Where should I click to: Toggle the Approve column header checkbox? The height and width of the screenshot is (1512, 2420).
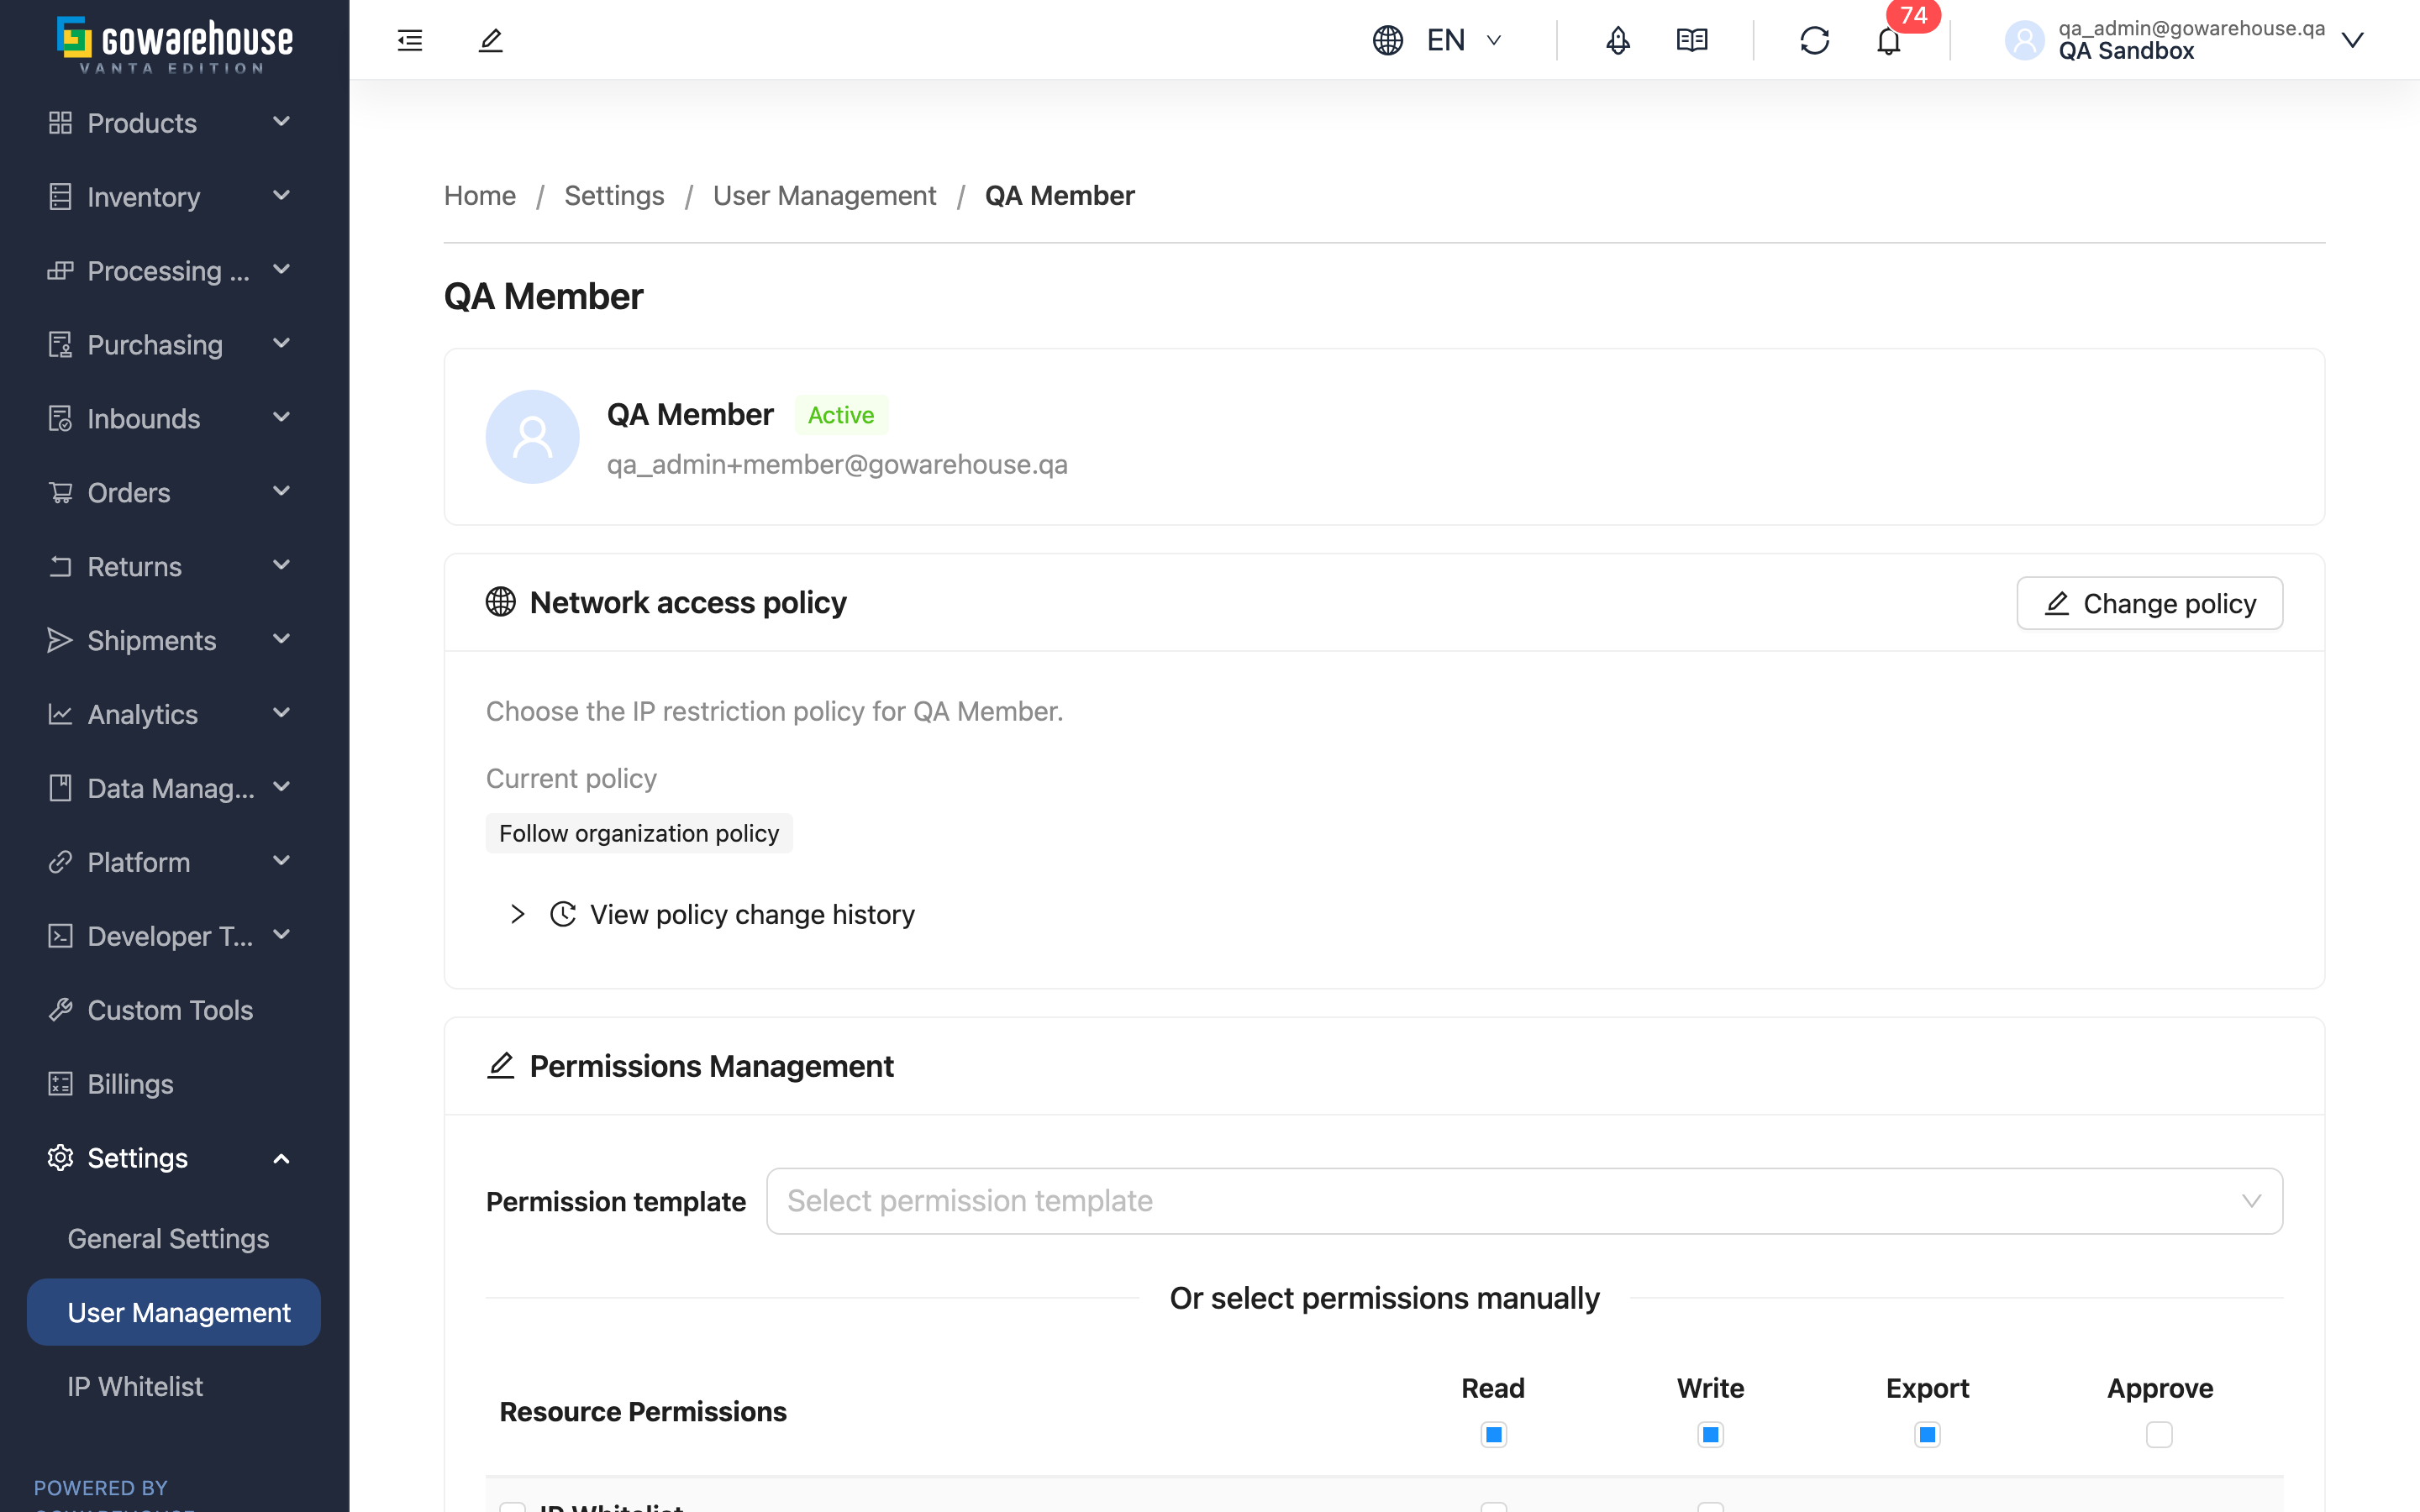tap(2159, 1435)
